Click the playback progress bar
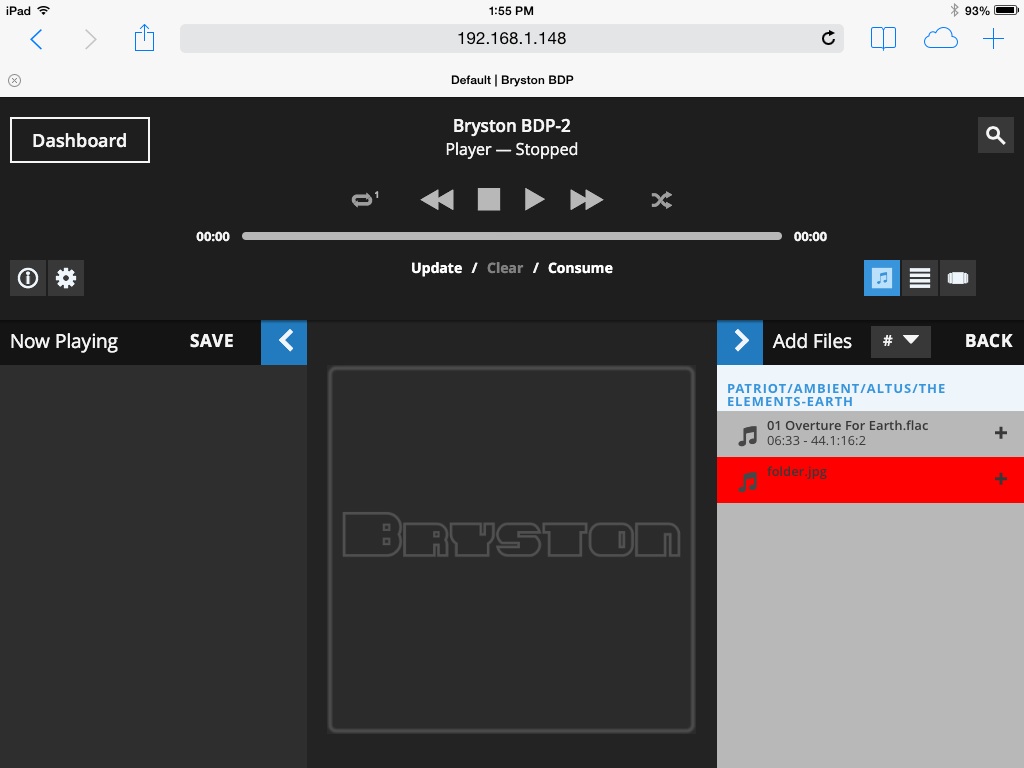Screen dimensions: 1024x768 point(511,236)
